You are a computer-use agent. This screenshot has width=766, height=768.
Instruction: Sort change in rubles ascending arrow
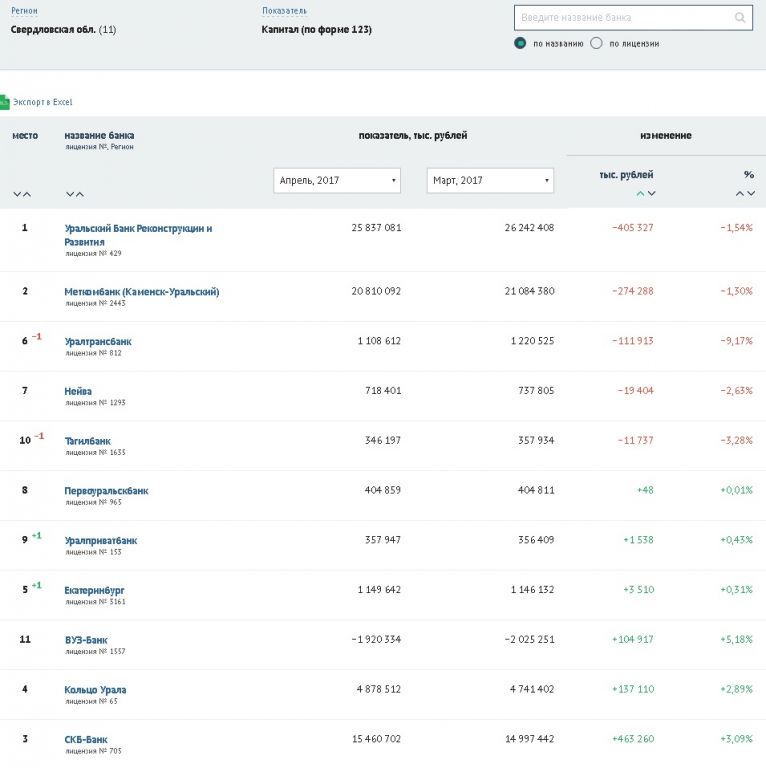[640, 193]
